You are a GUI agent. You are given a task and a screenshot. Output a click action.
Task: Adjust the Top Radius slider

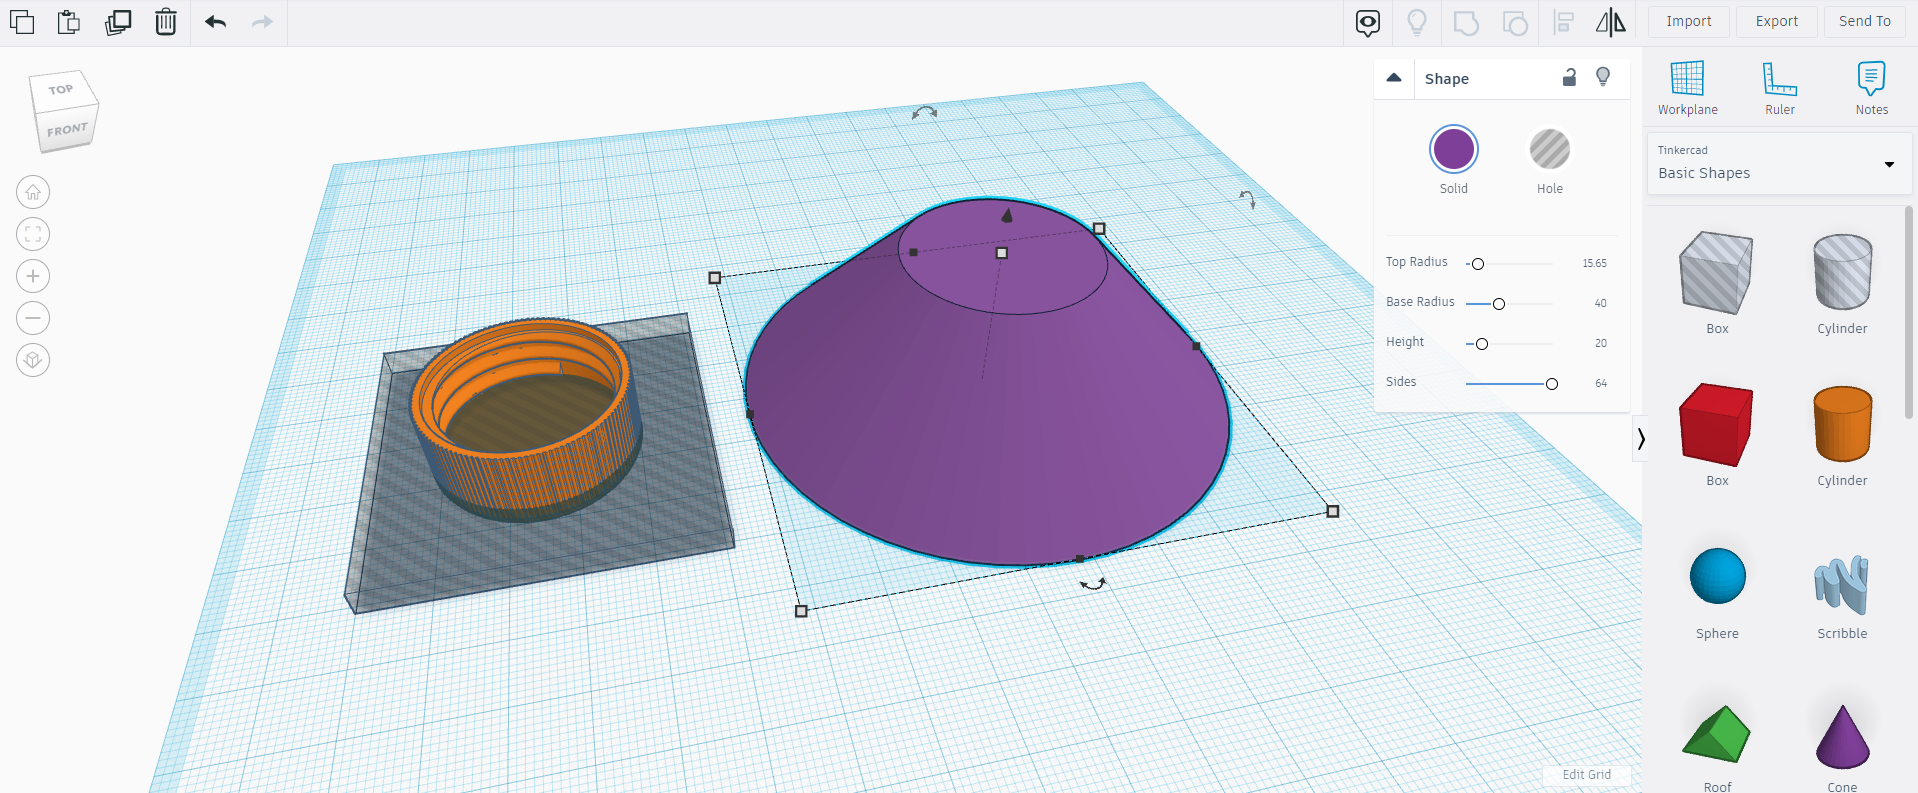point(1478,264)
